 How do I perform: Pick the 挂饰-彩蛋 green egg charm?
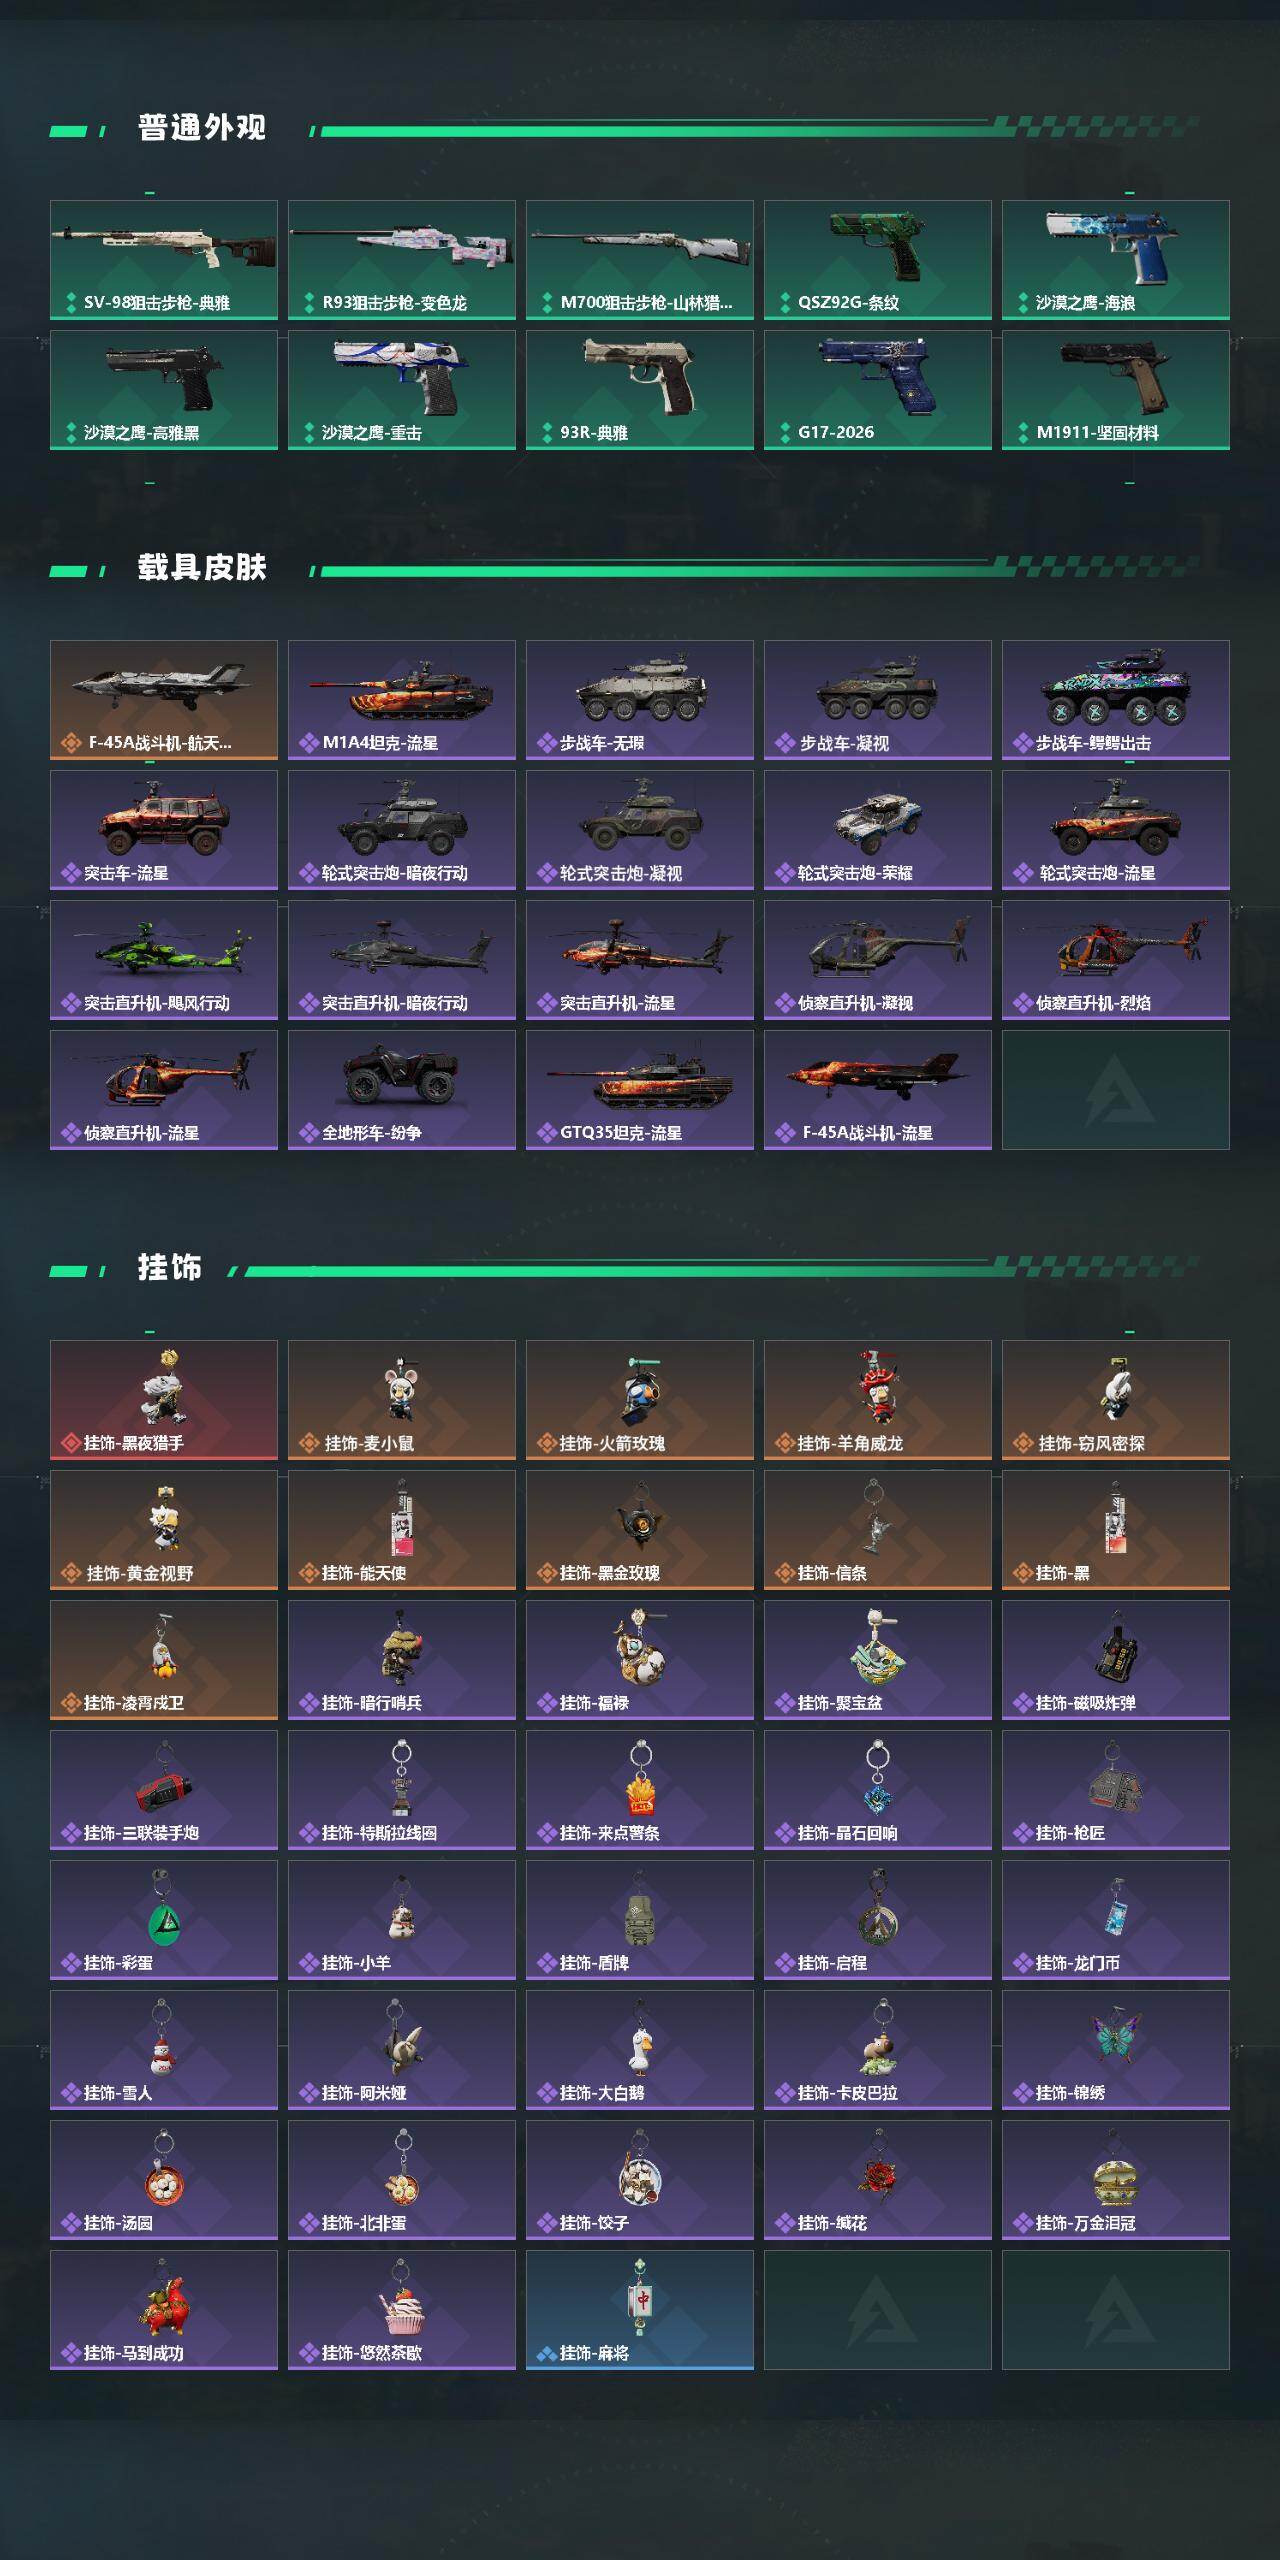[x=164, y=1920]
